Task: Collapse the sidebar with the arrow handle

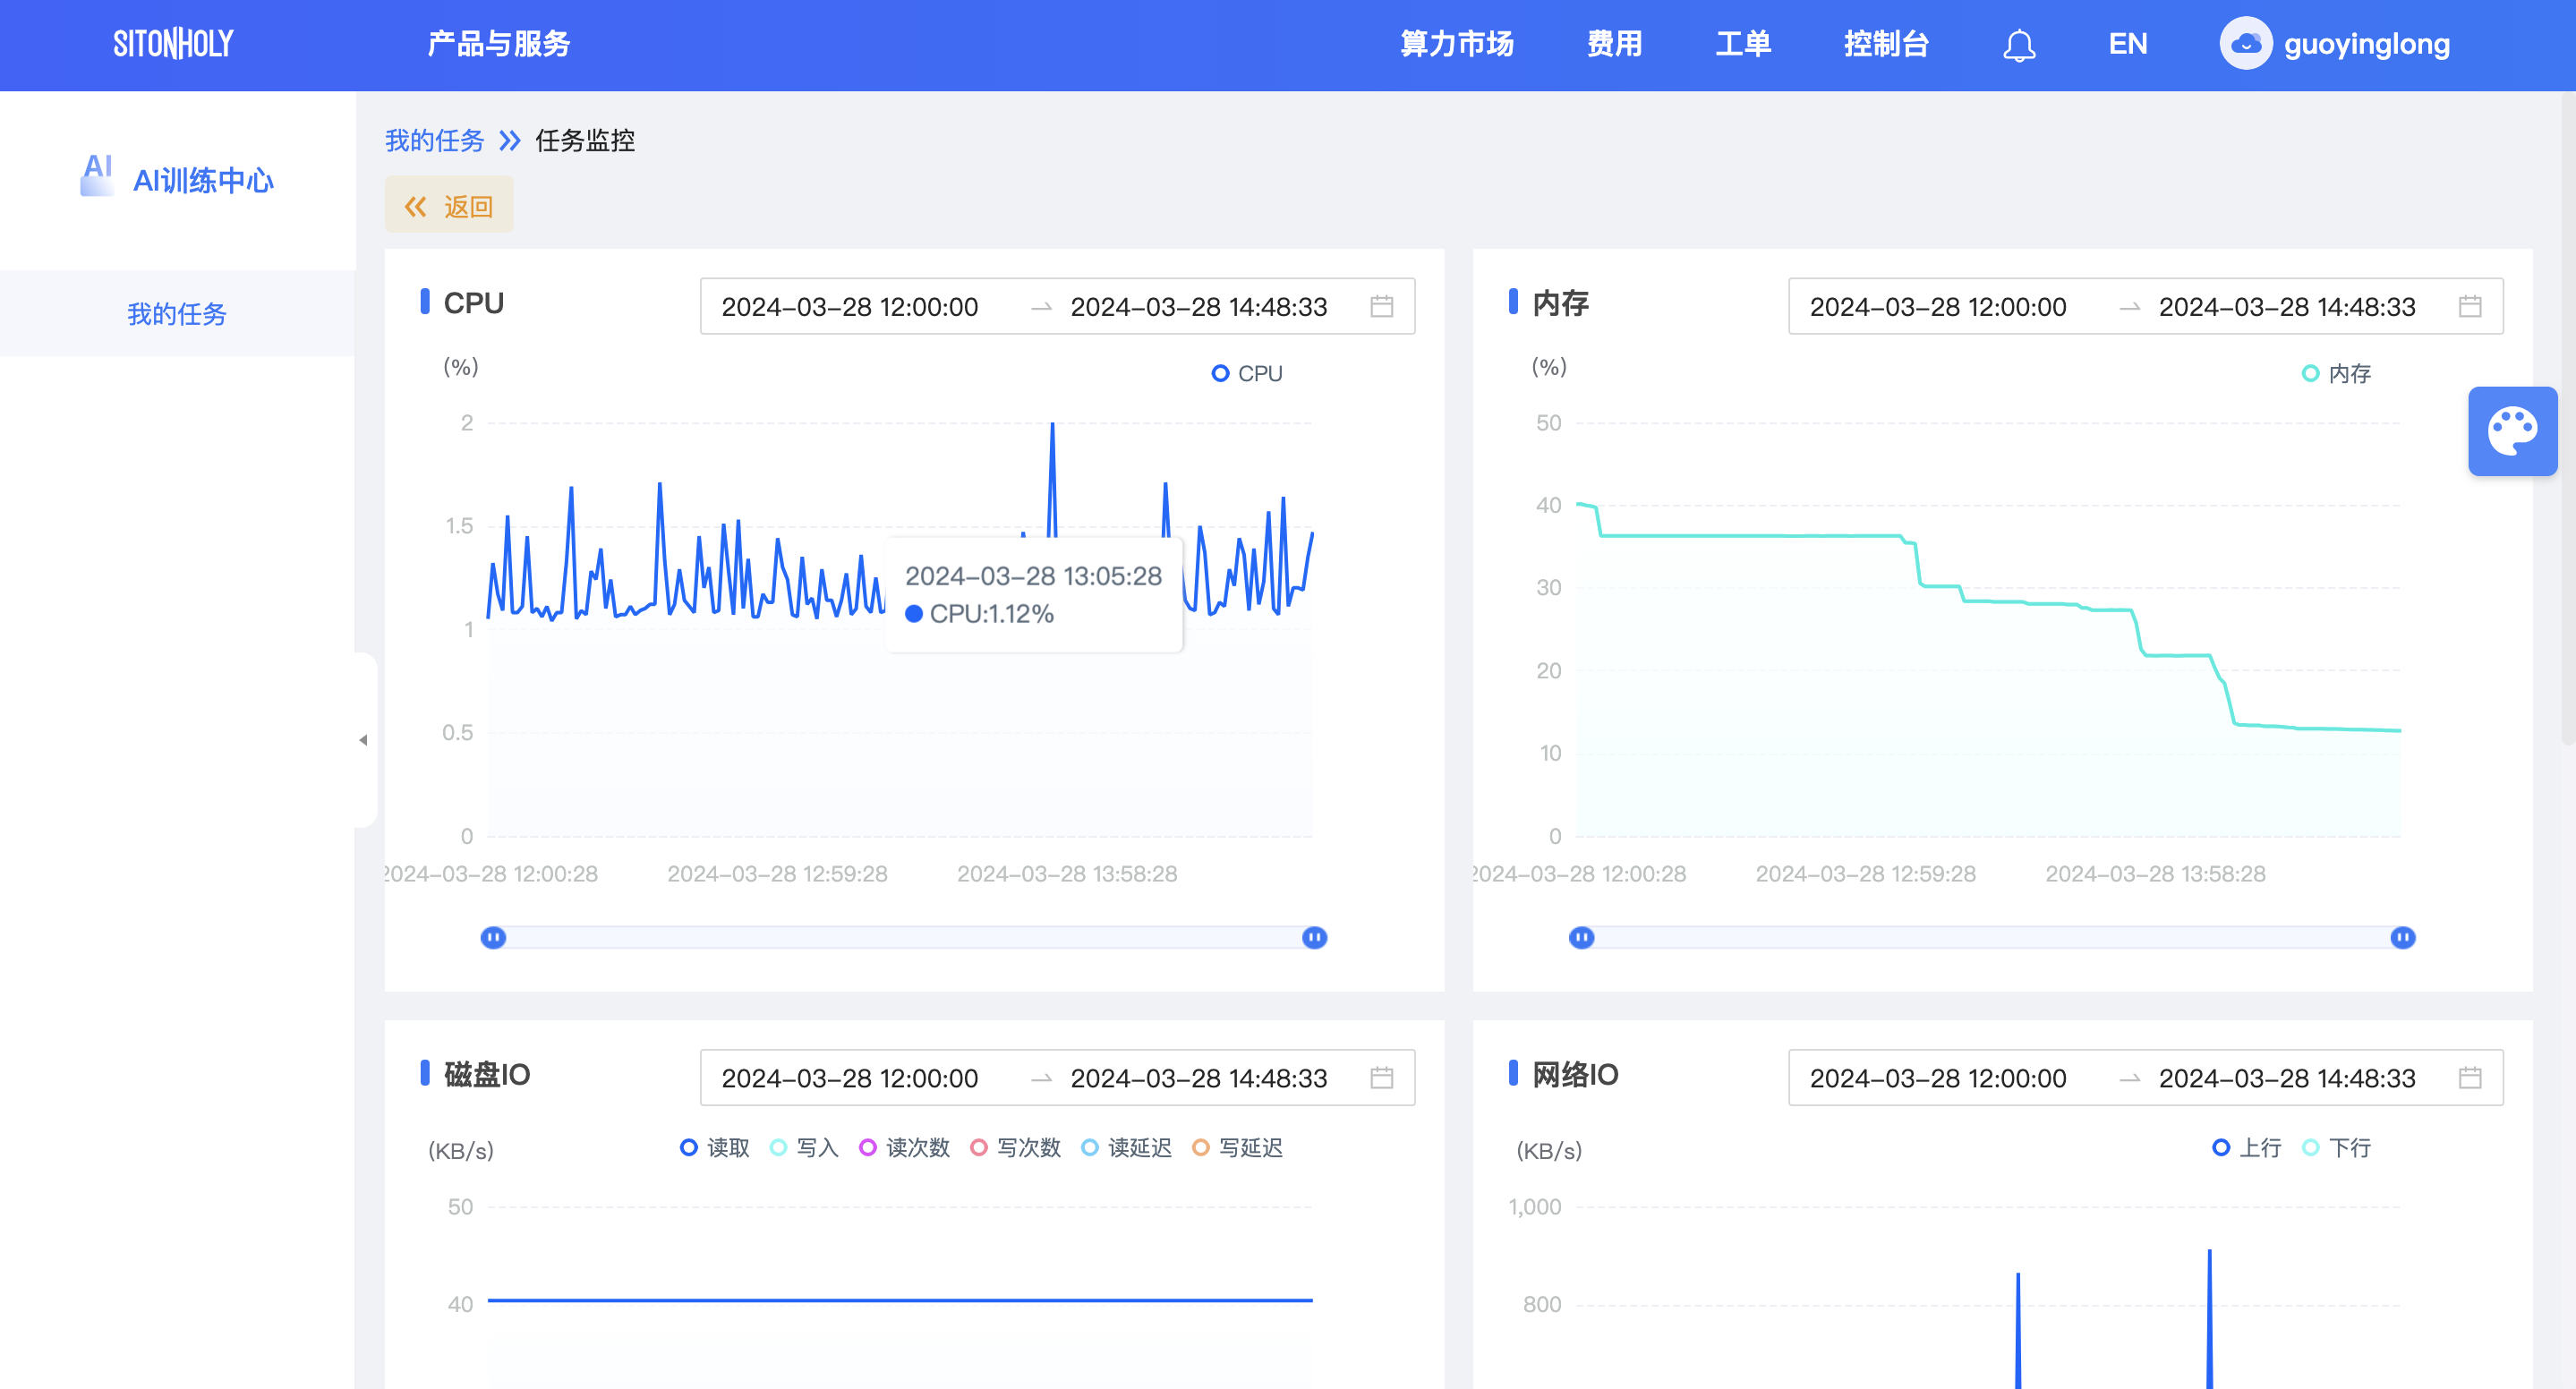Action: 364,740
